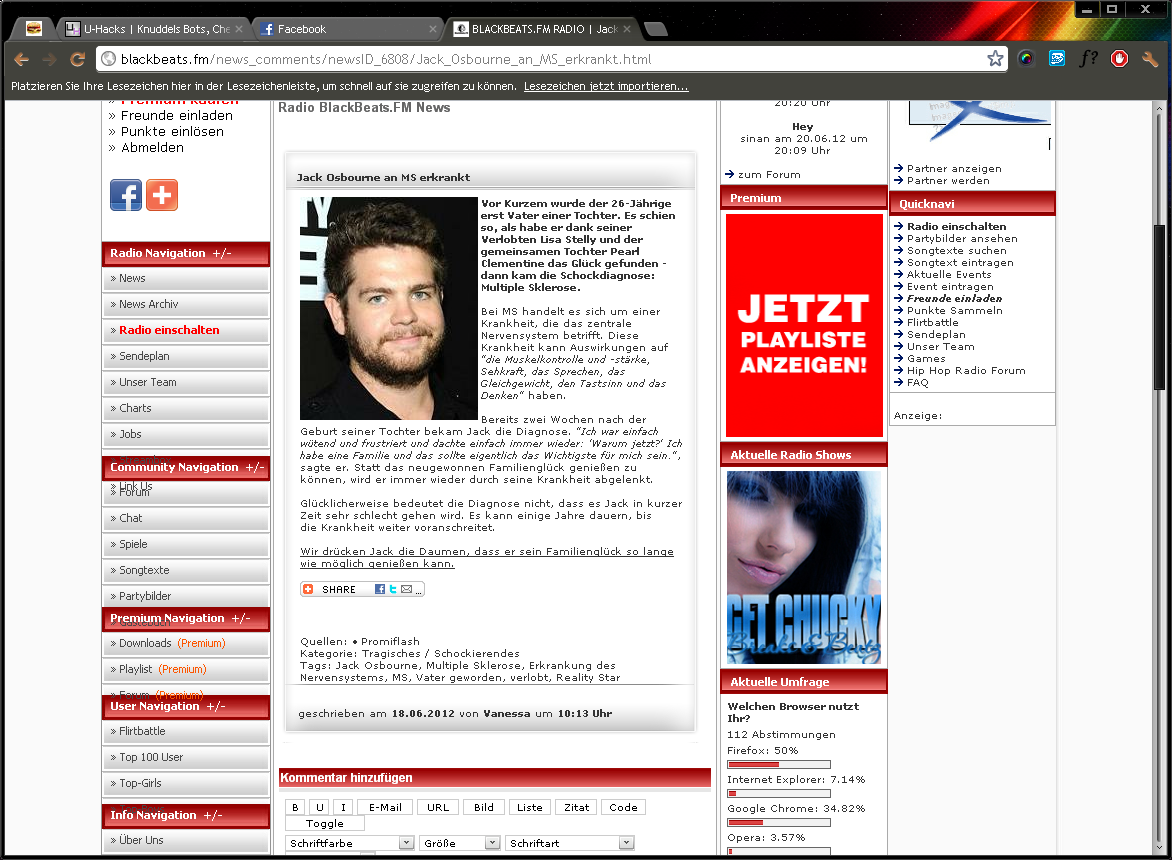Click the site info globe icon in address bar
The width and height of the screenshot is (1172, 860).
tap(108, 59)
